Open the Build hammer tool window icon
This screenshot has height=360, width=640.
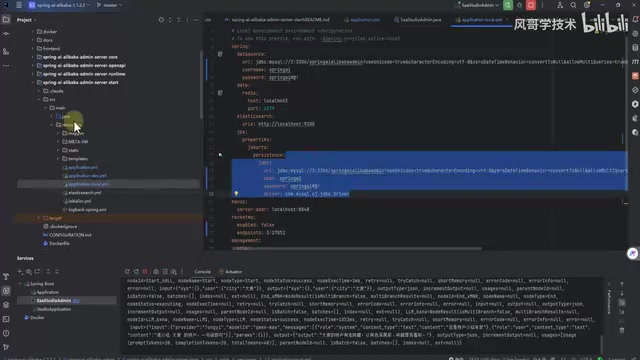pyautogui.click(x=6, y=277)
